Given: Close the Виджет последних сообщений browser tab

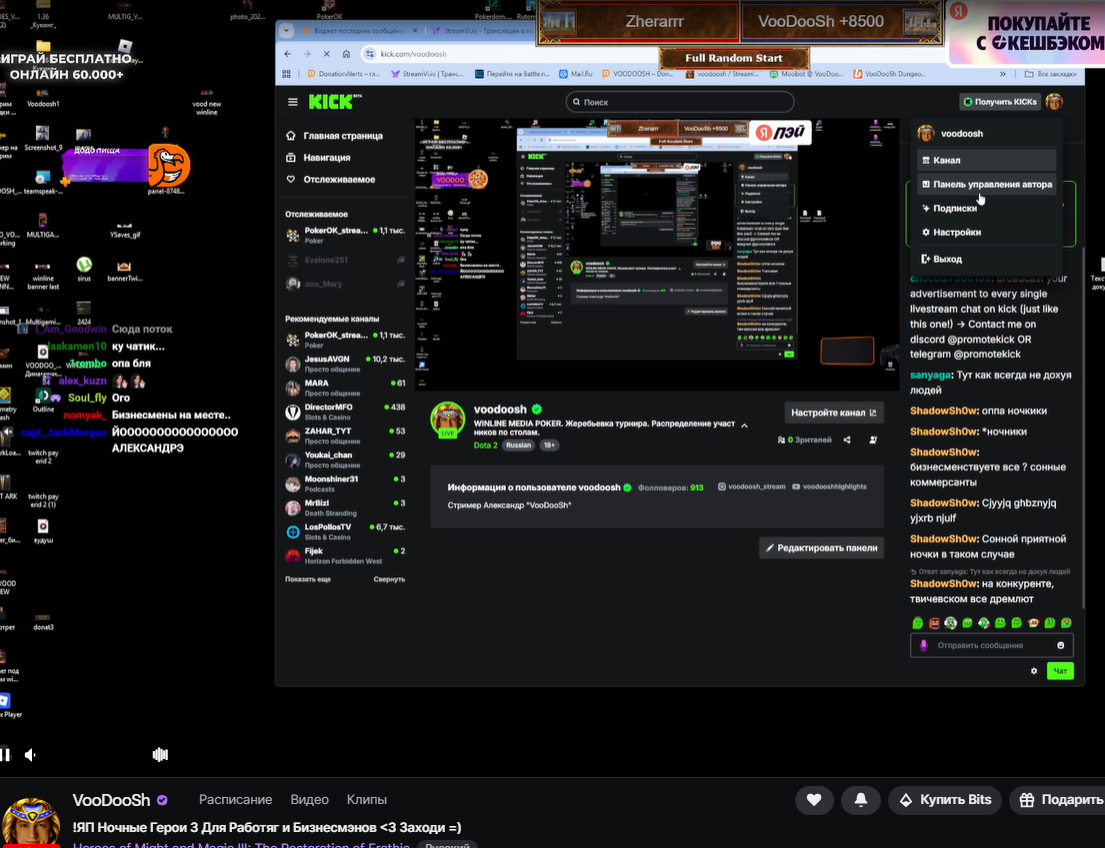Looking at the screenshot, I should coord(414,30).
